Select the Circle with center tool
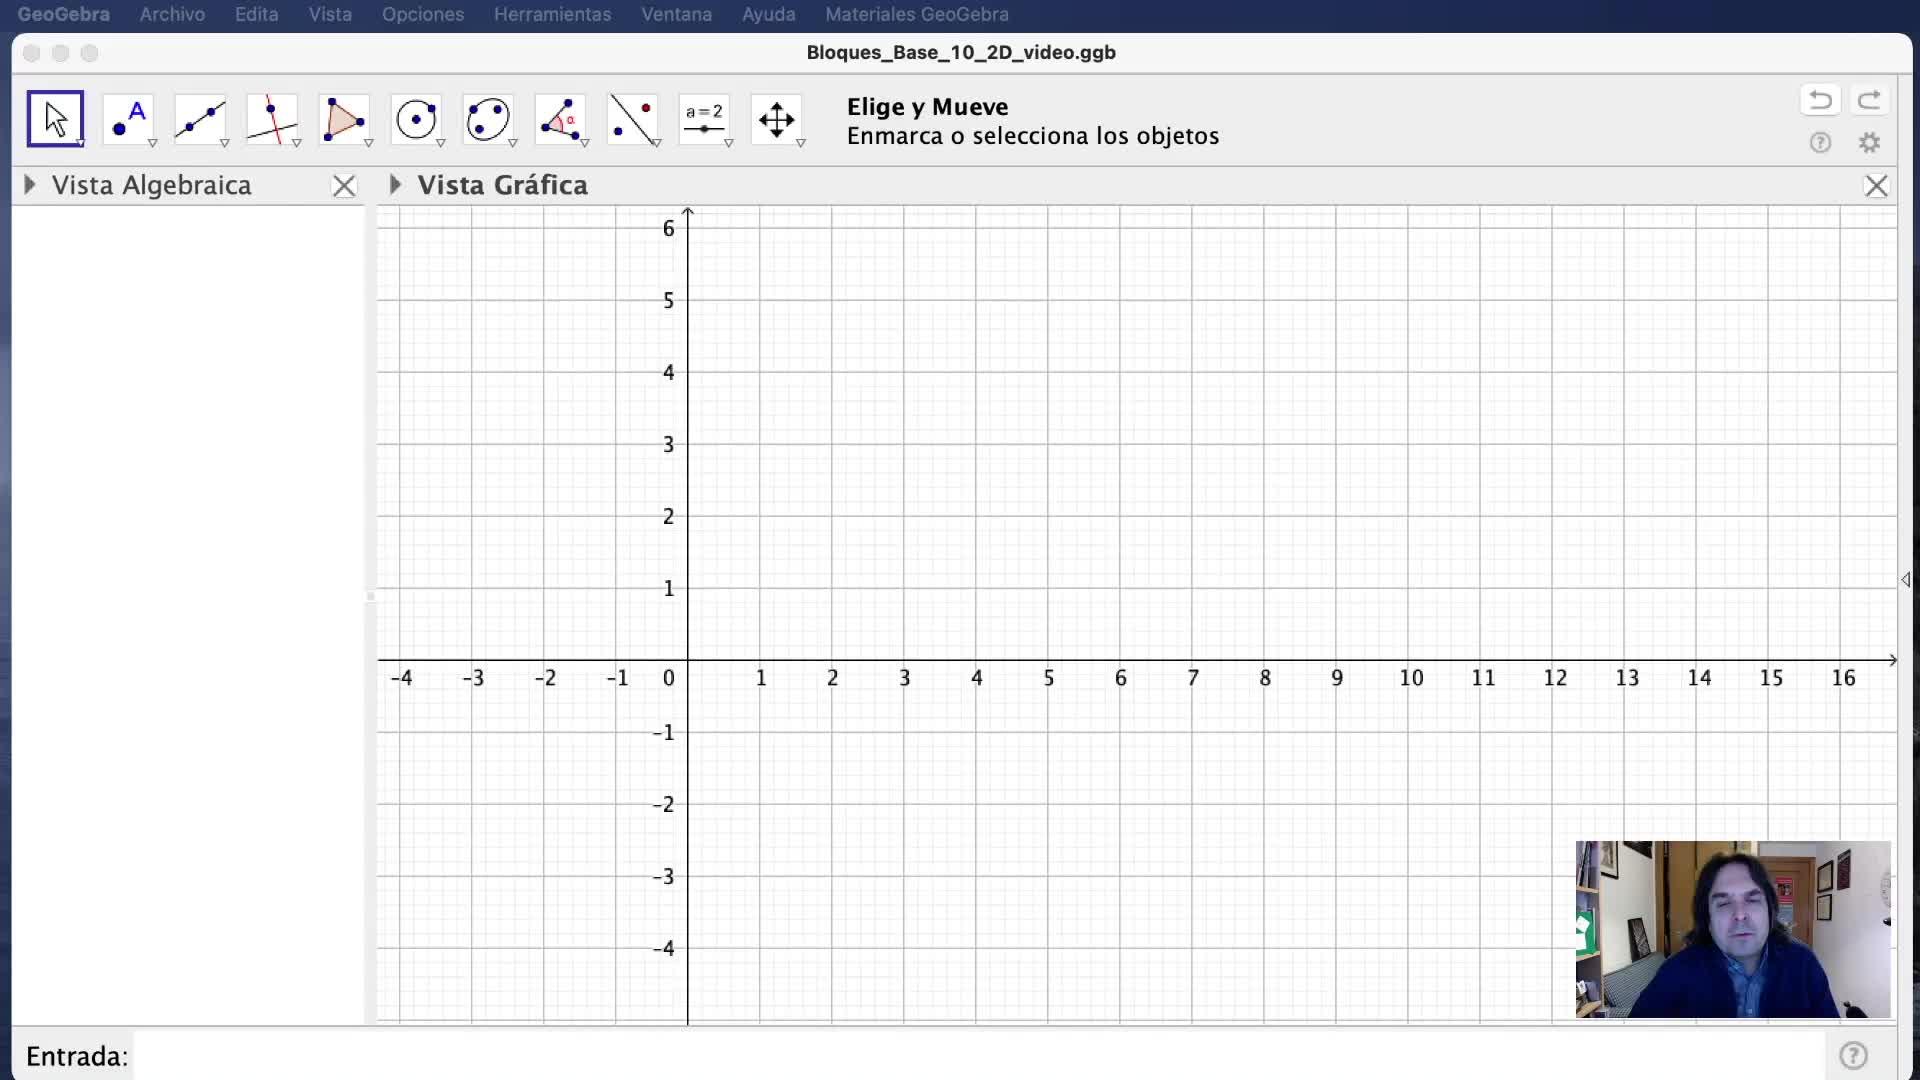1920x1080 pixels. [x=416, y=119]
